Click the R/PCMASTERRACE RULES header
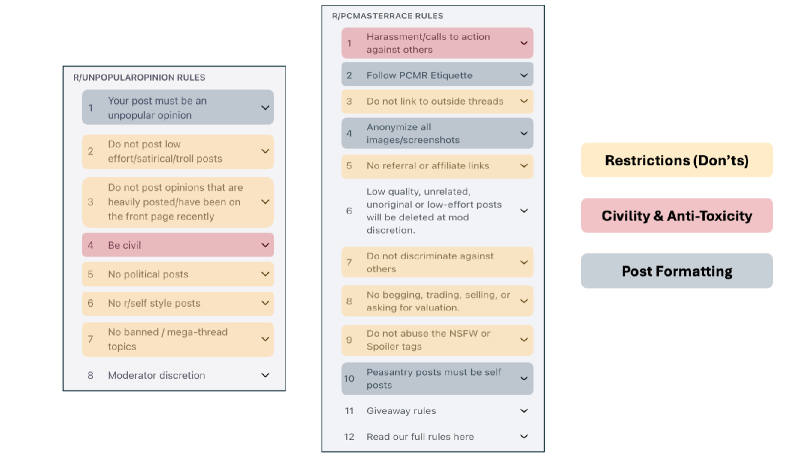Viewport: 797px width, 457px height. pos(387,16)
